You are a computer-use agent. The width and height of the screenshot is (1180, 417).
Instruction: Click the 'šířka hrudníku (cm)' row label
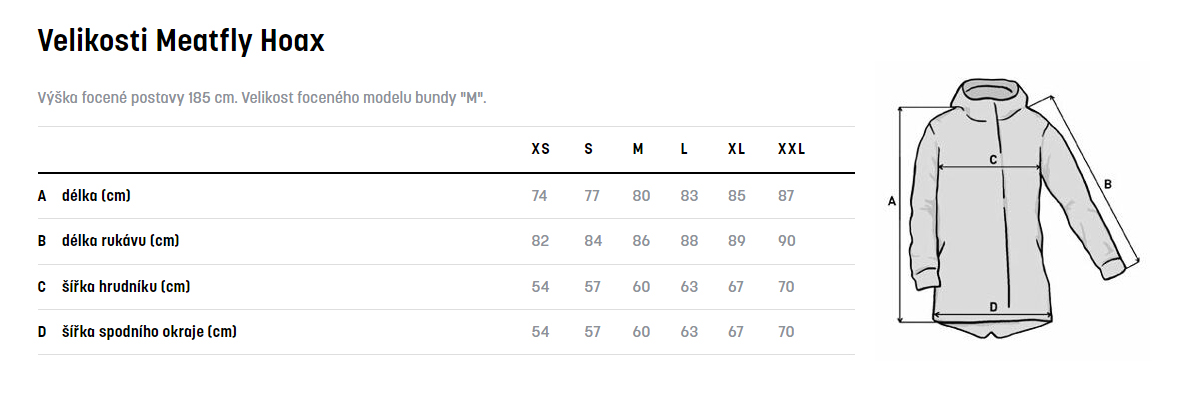tap(126, 287)
